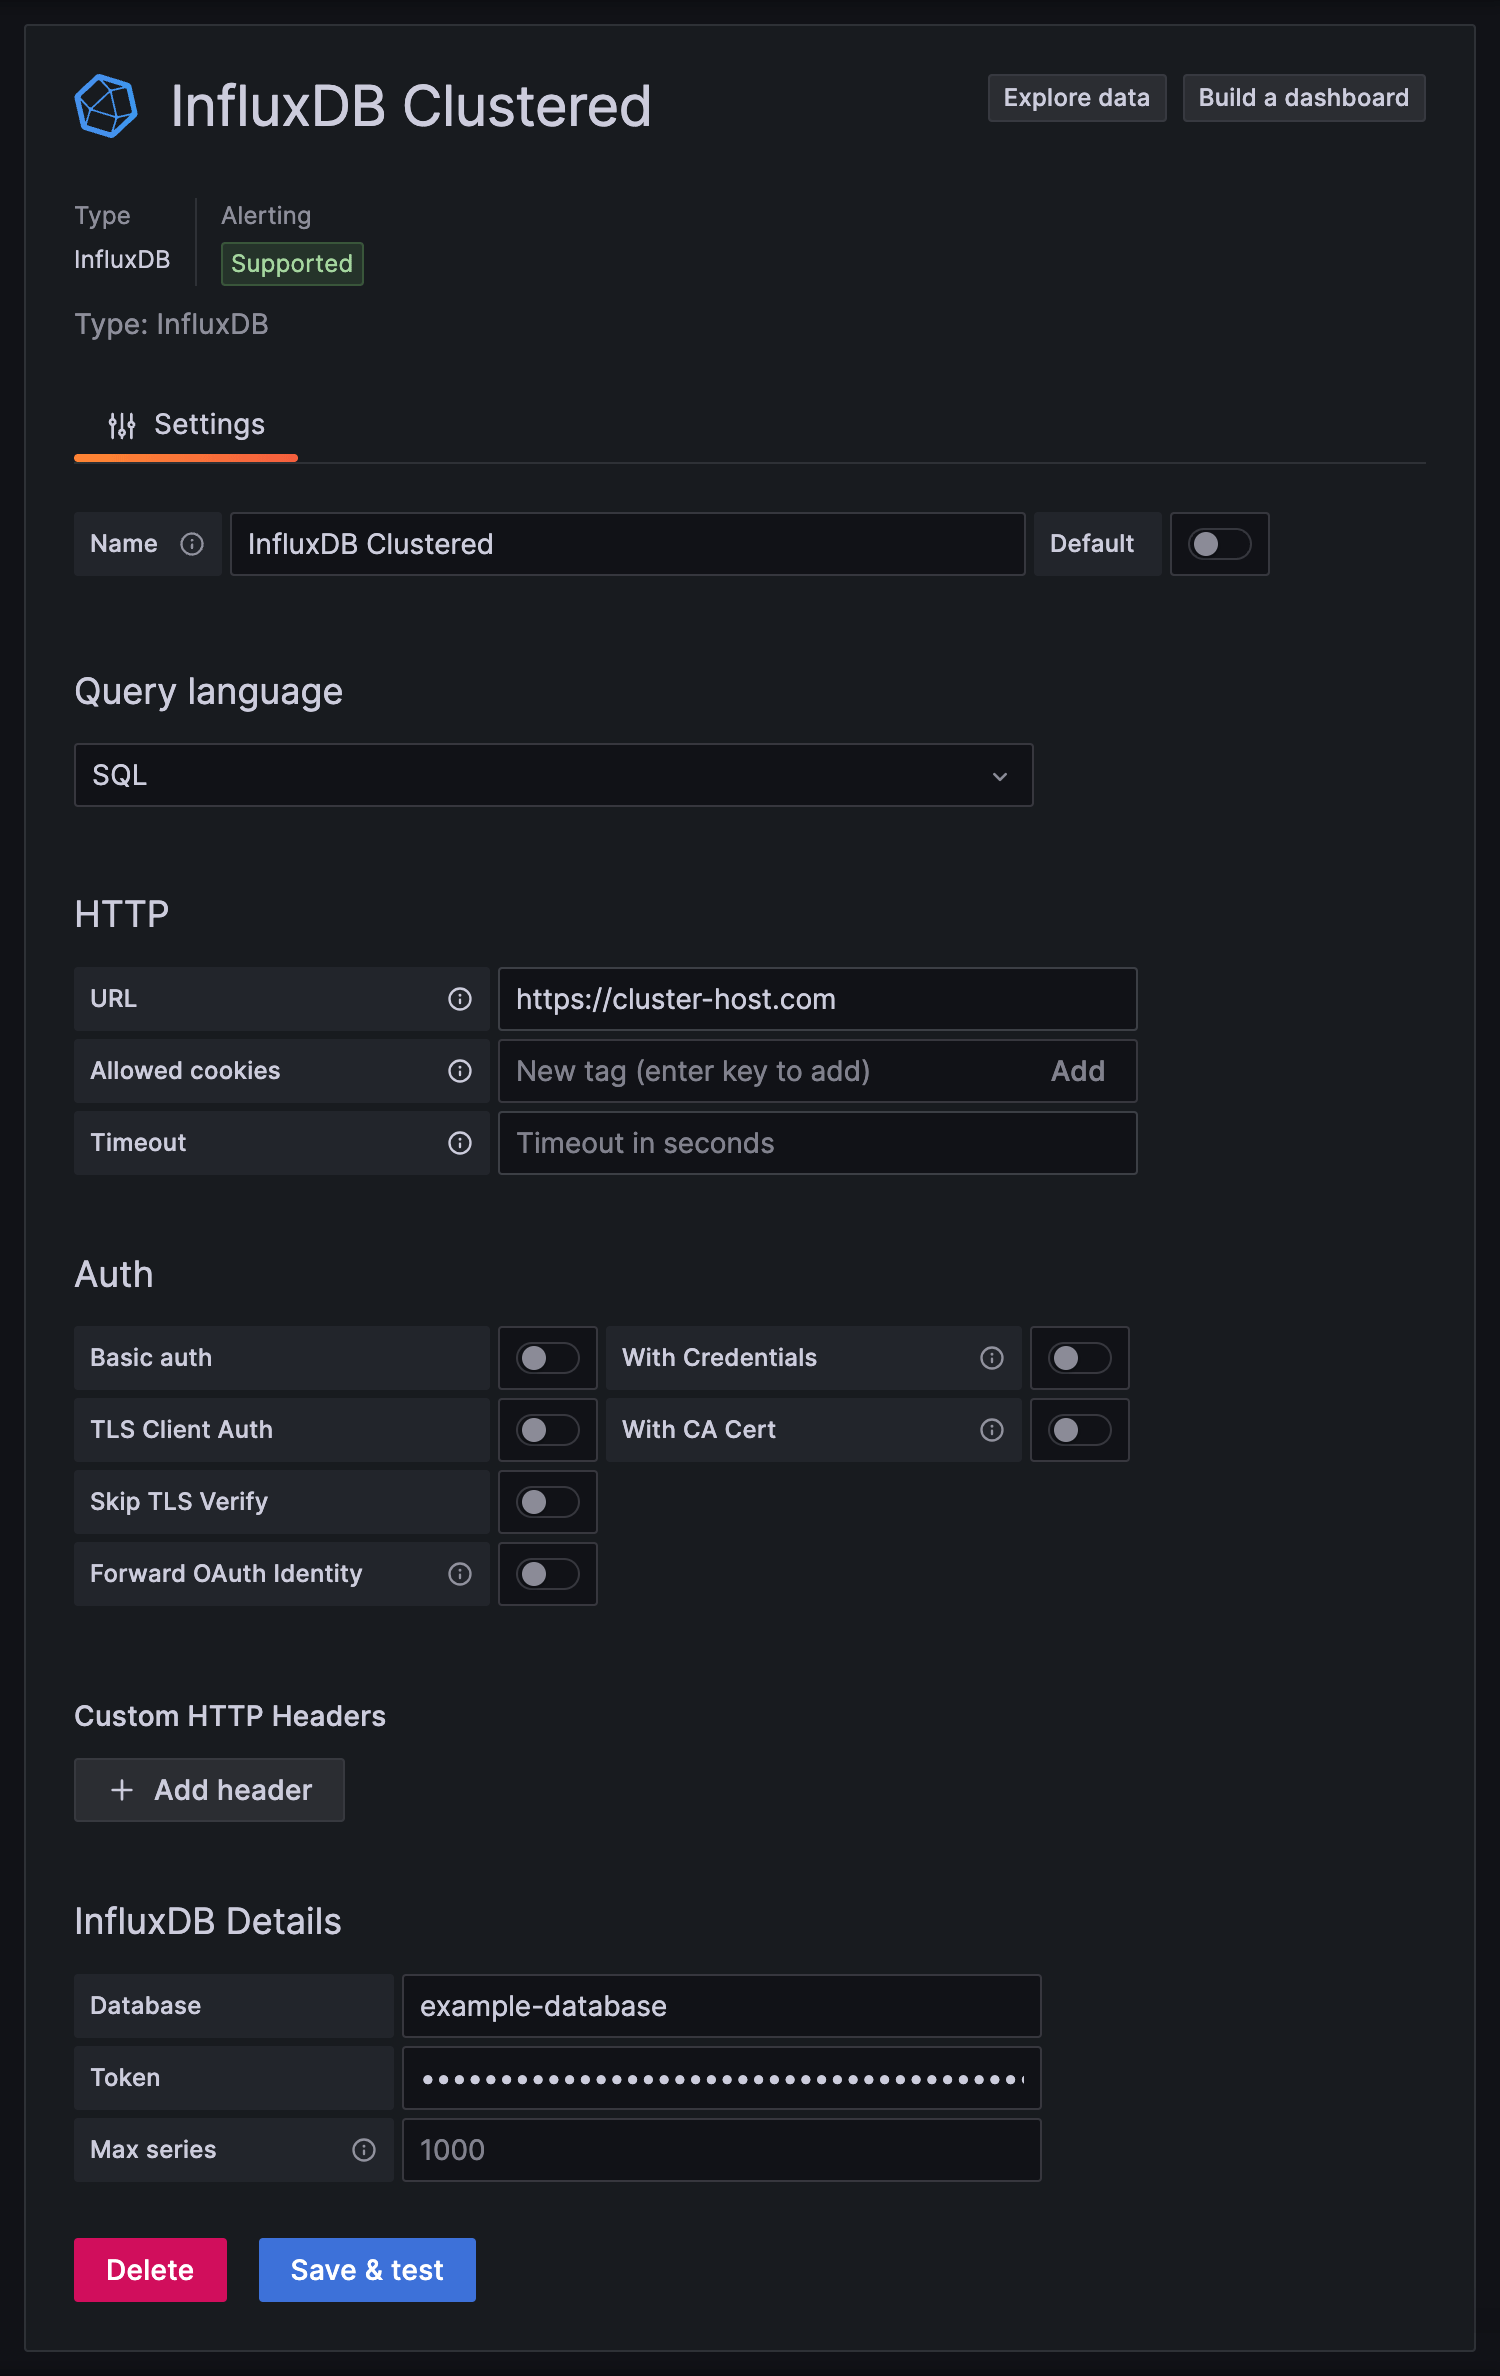Click the With CA Cert info icon

click(x=992, y=1430)
